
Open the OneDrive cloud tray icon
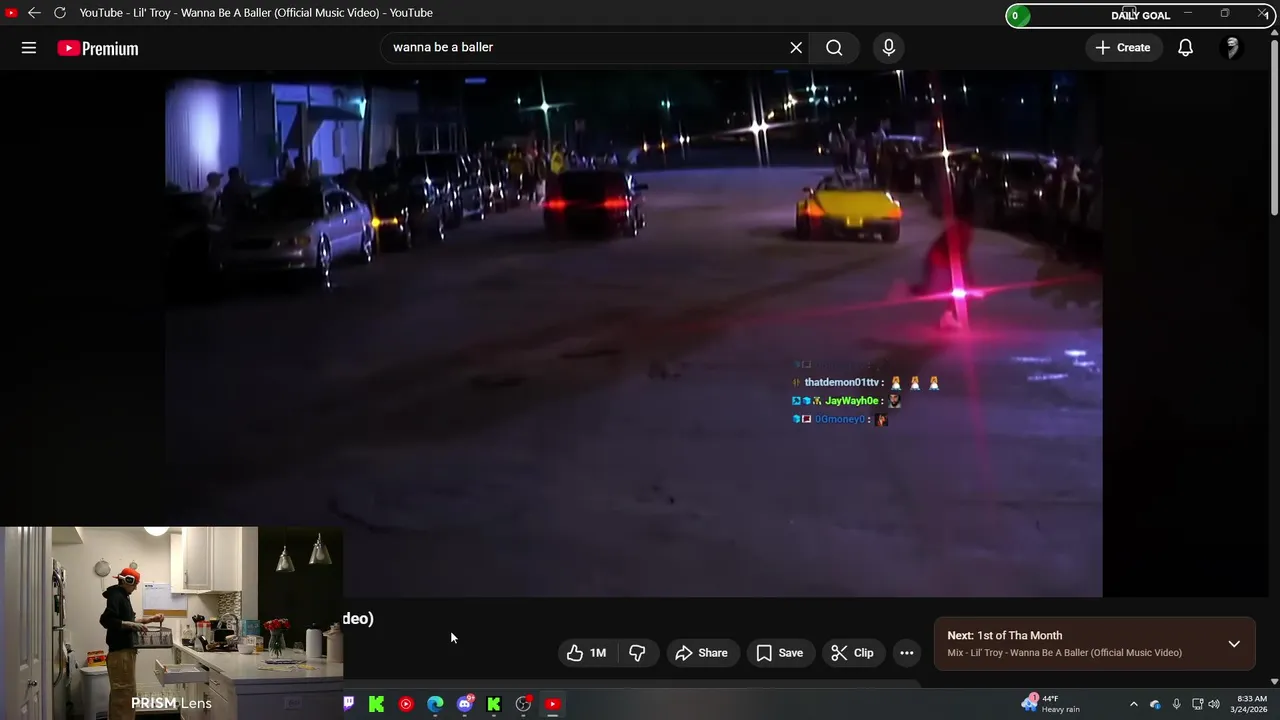(x=1155, y=704)
